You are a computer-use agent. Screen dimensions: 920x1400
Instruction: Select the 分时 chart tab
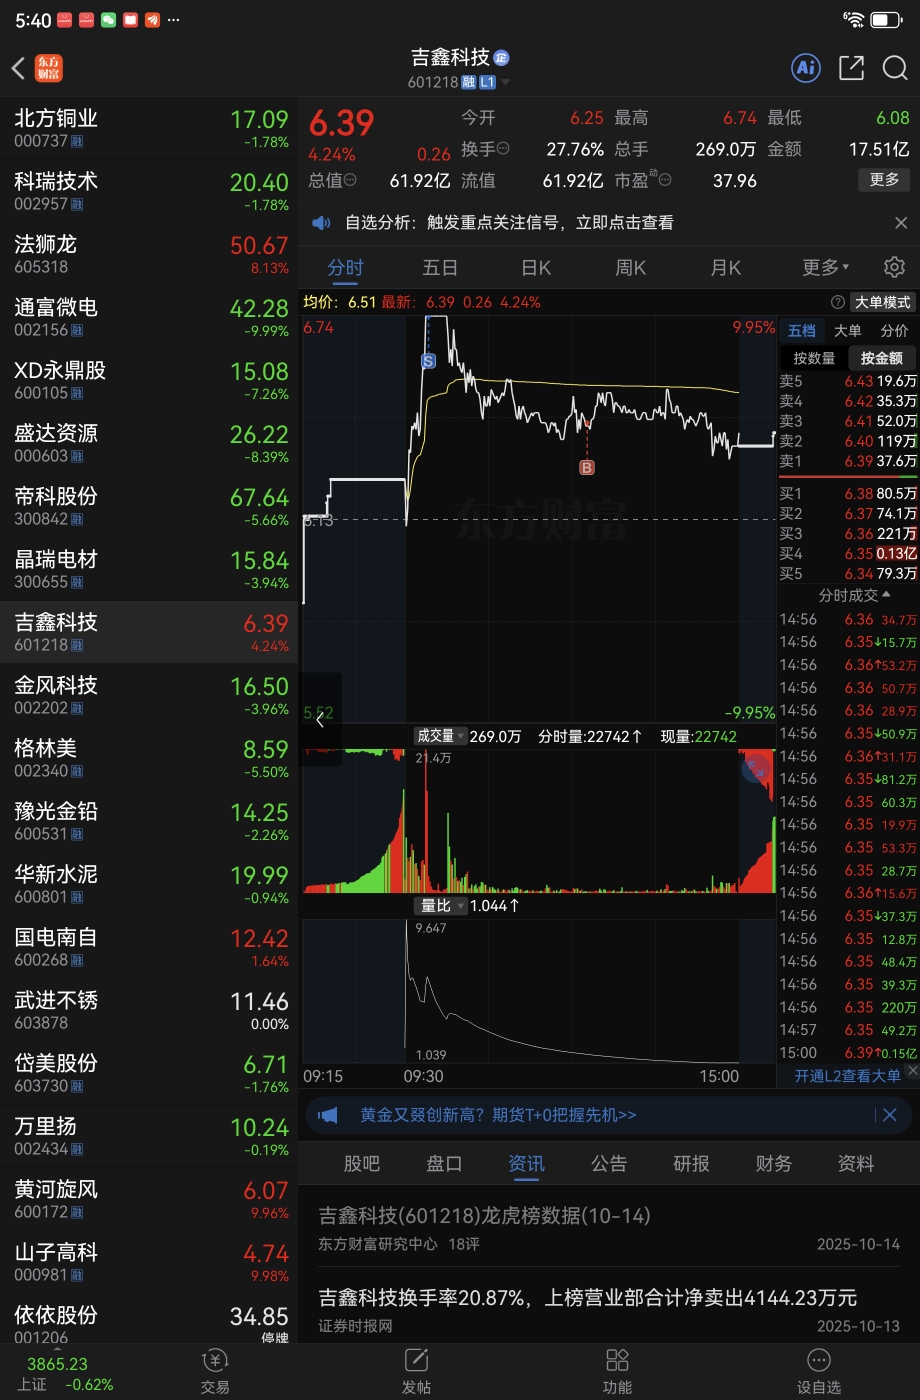tap(346, 267)
